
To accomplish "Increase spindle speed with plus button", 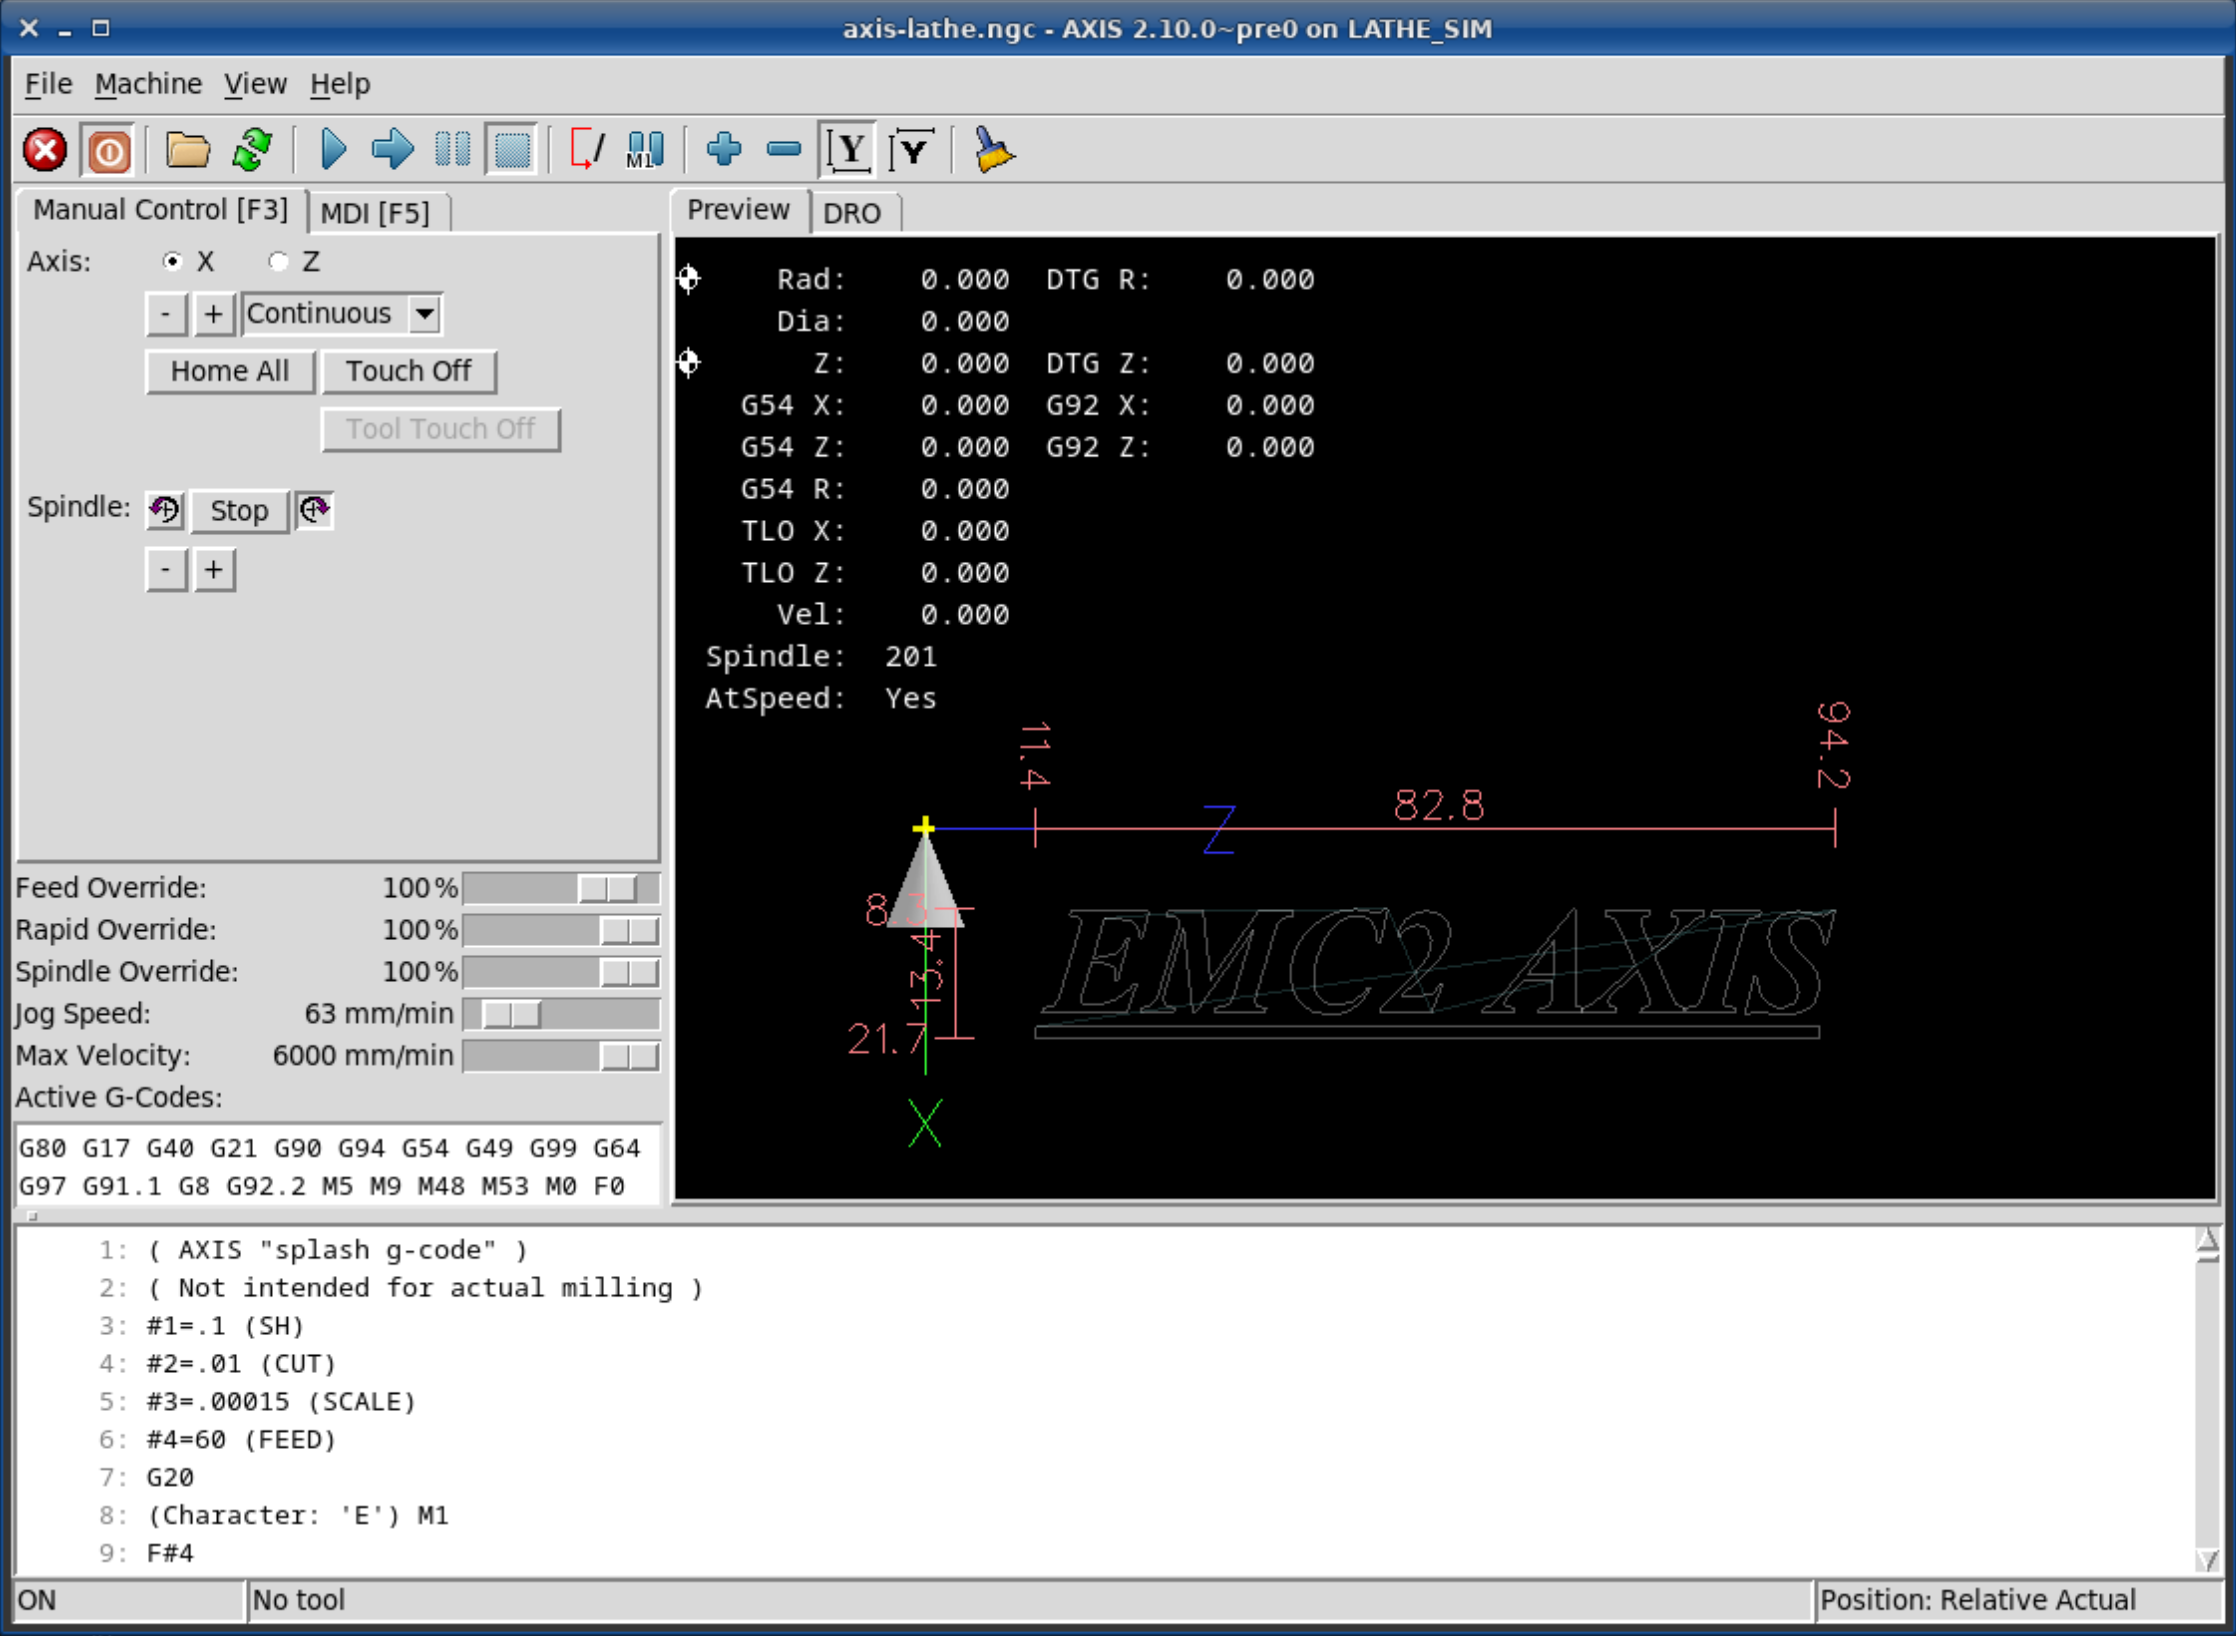I will pyautogui.click(x=214, y=570).
